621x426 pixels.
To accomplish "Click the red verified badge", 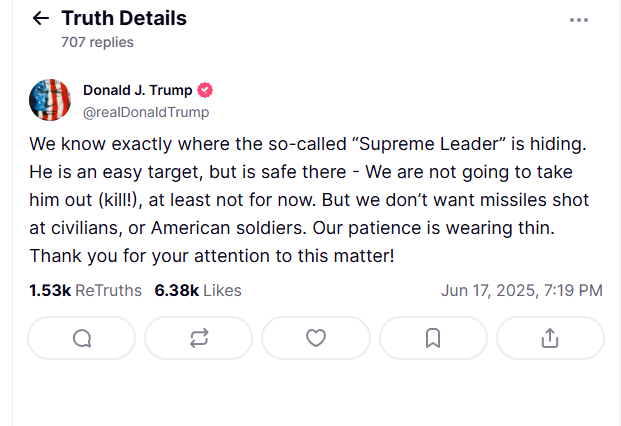I will [x=206, y=90].
